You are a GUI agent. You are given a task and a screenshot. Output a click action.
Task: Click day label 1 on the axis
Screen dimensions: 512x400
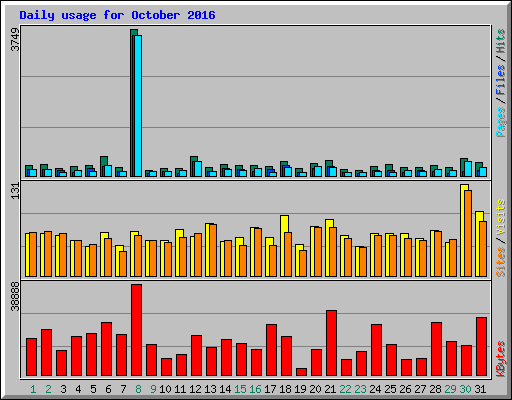[33, 389]
